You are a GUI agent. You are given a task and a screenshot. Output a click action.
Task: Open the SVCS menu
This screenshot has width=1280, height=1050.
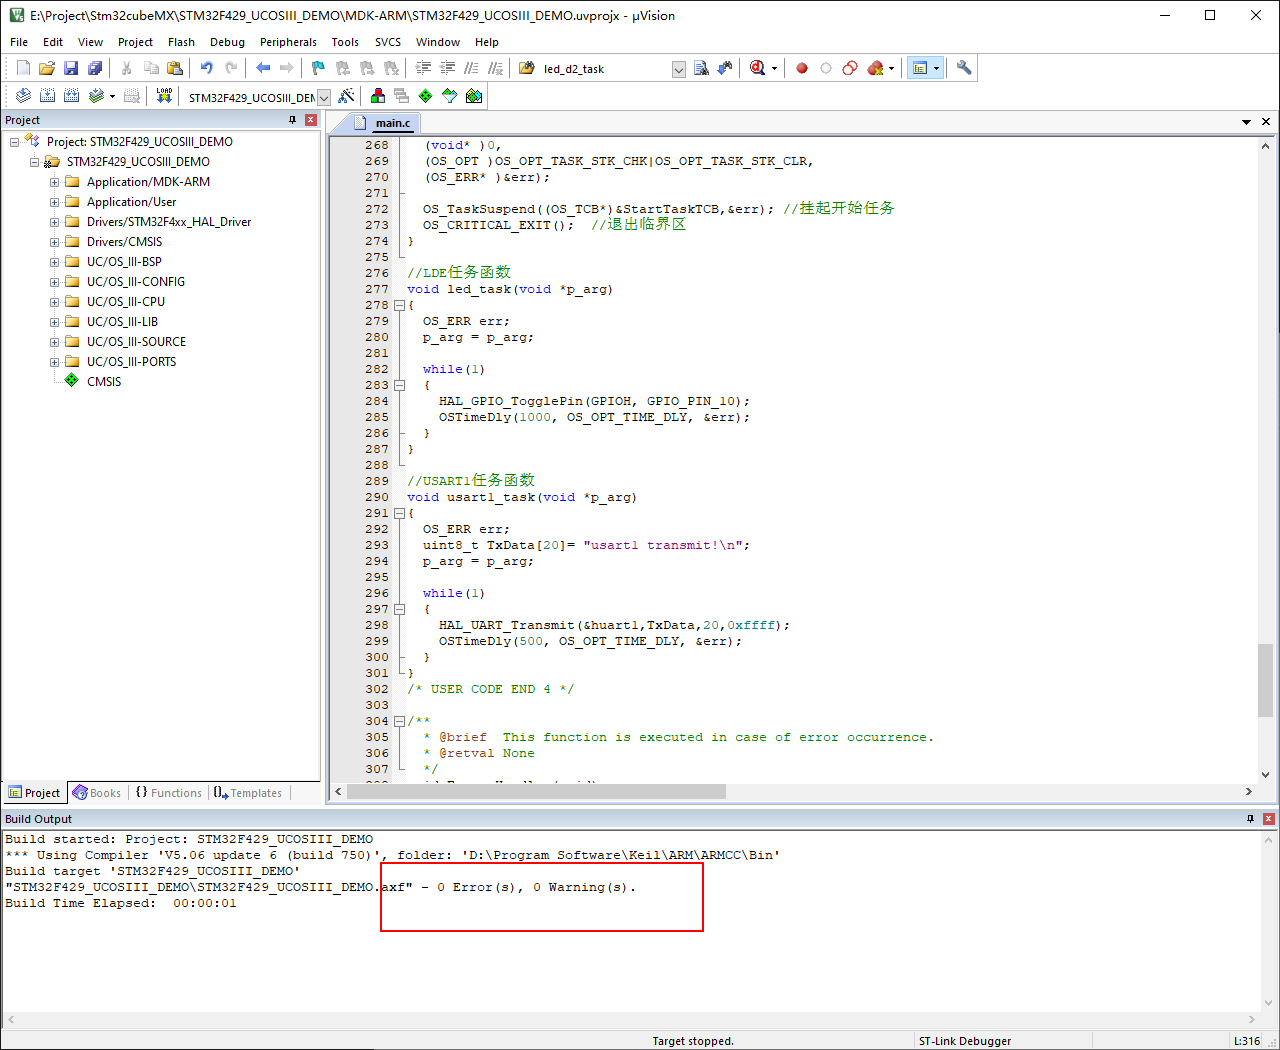click(x=388, y=42)
